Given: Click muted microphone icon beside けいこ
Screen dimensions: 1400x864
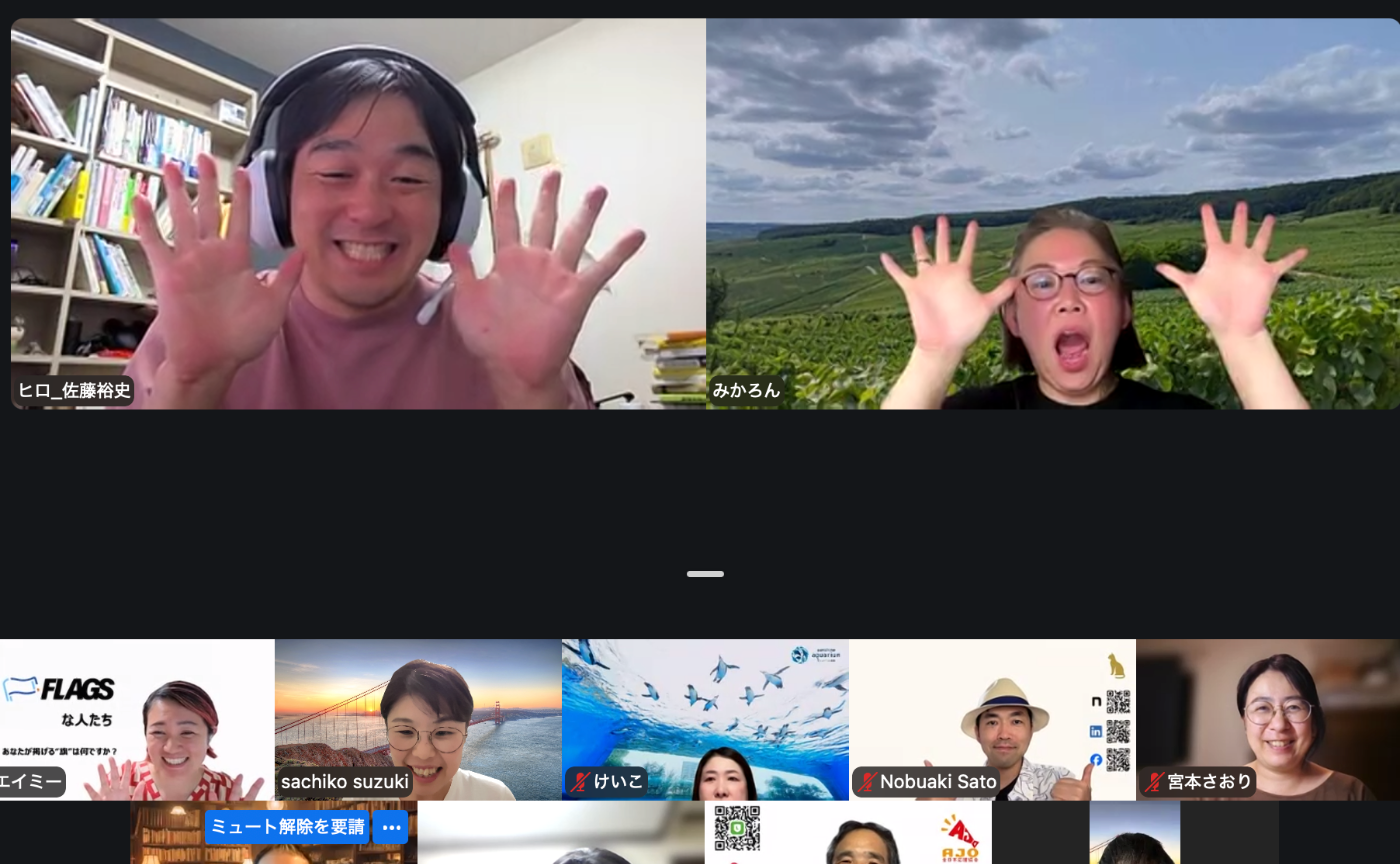Looking at the screenshot, I should click(580, 782).
